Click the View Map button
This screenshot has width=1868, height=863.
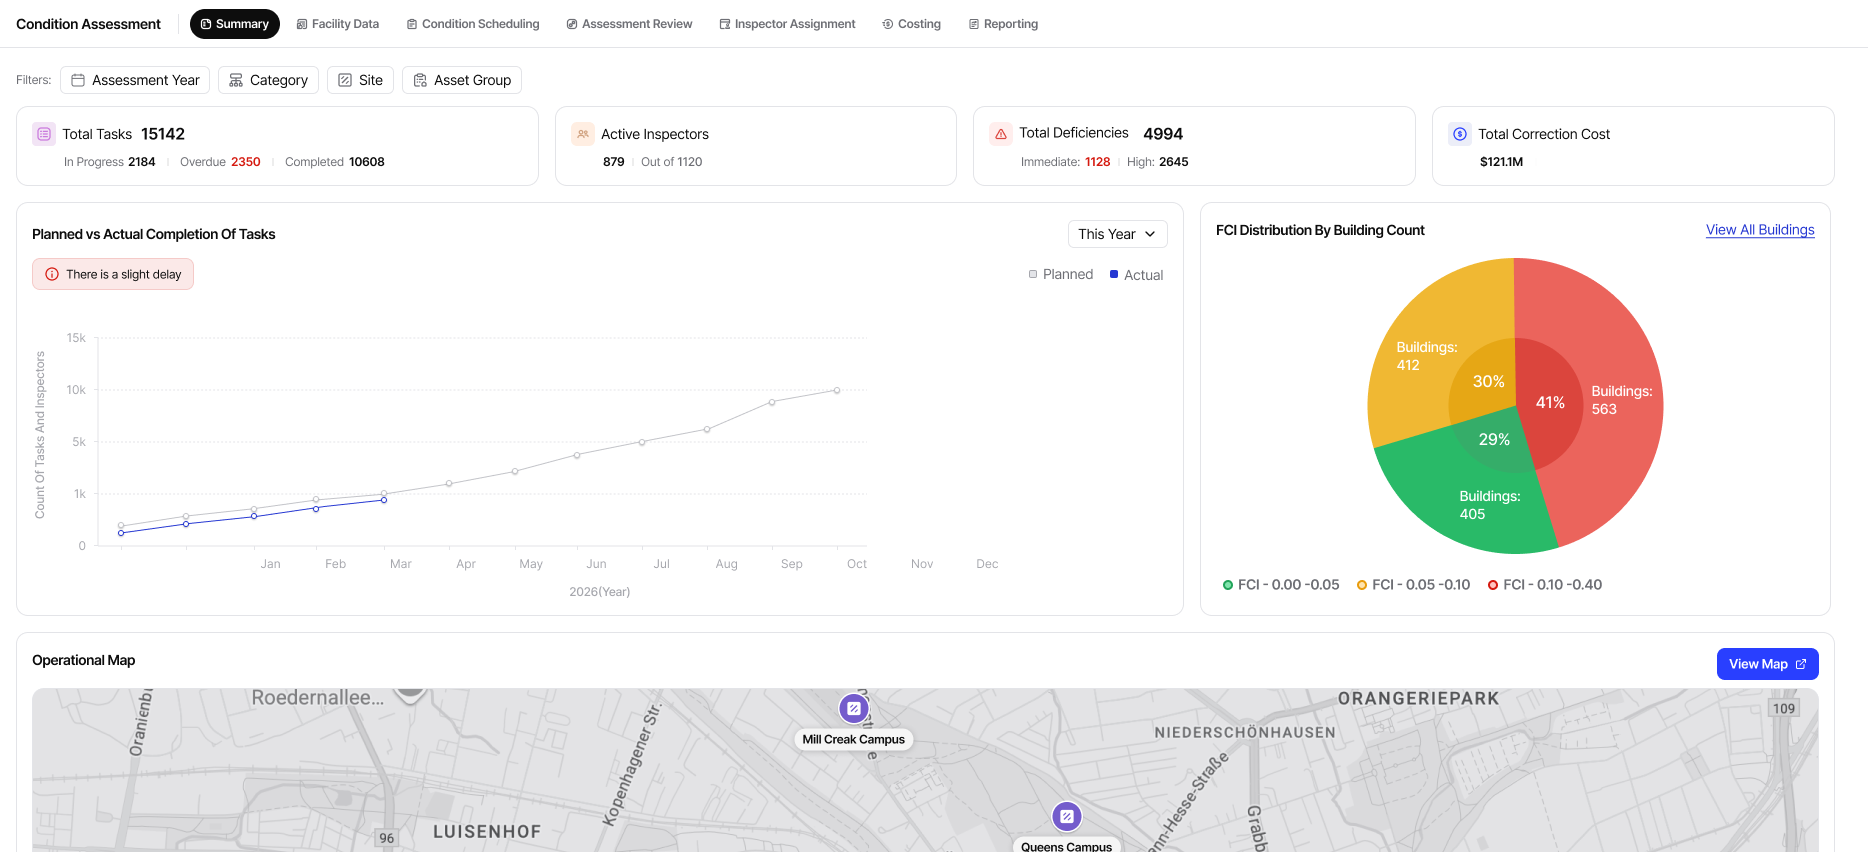coord(1767,664)
